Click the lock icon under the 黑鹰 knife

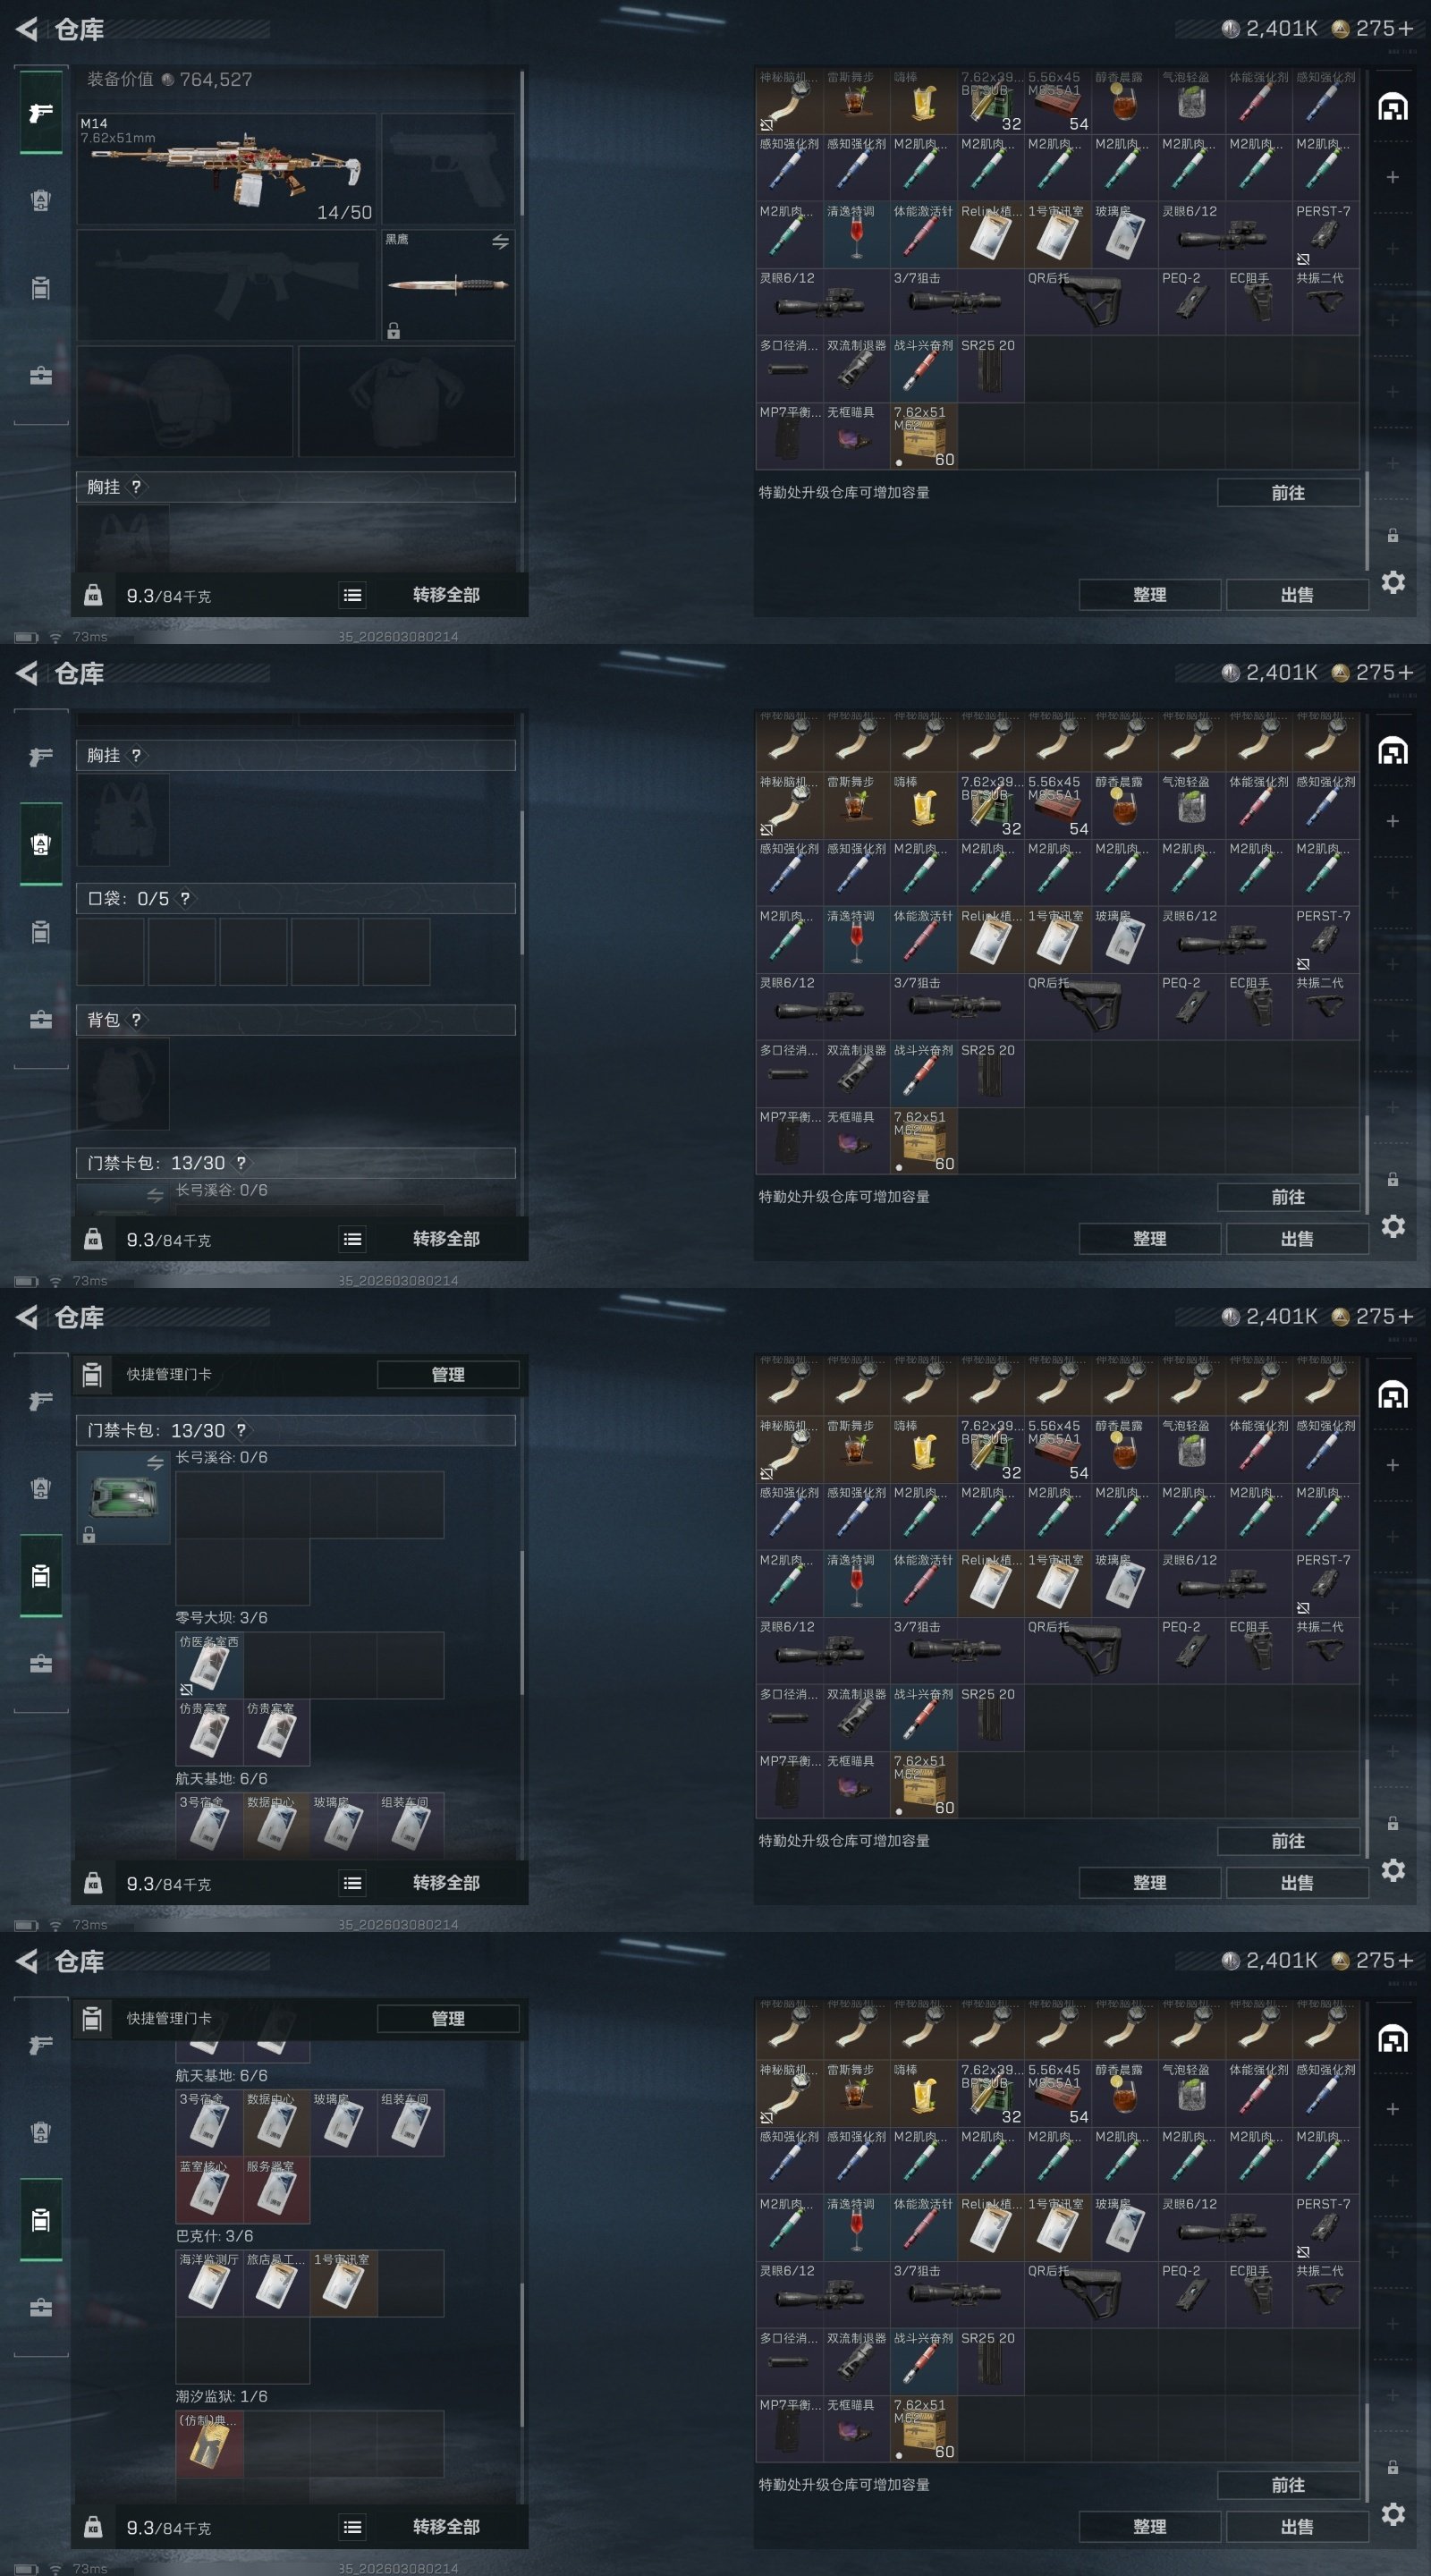394,331
